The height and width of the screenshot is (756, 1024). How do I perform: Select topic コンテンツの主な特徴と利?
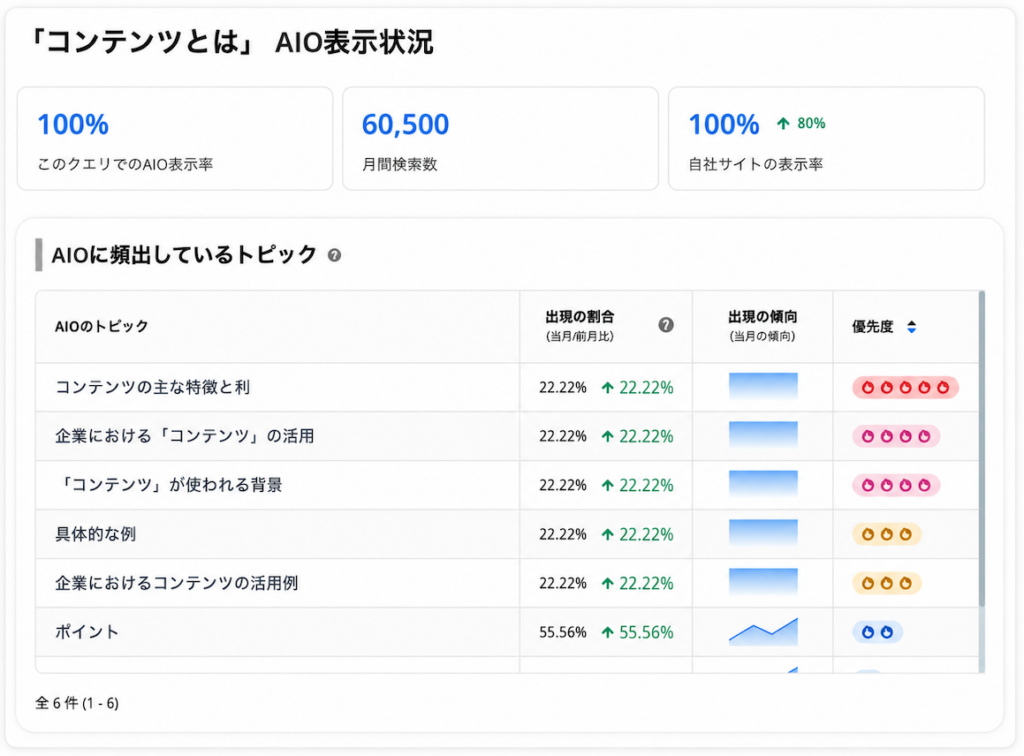coord(152,387)
